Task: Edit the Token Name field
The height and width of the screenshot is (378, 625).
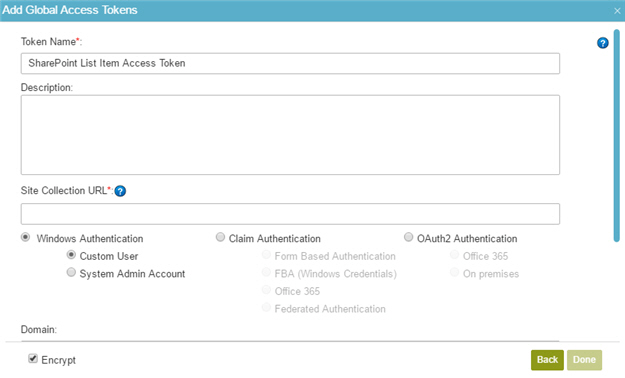Action: click(x=290, y=63)
